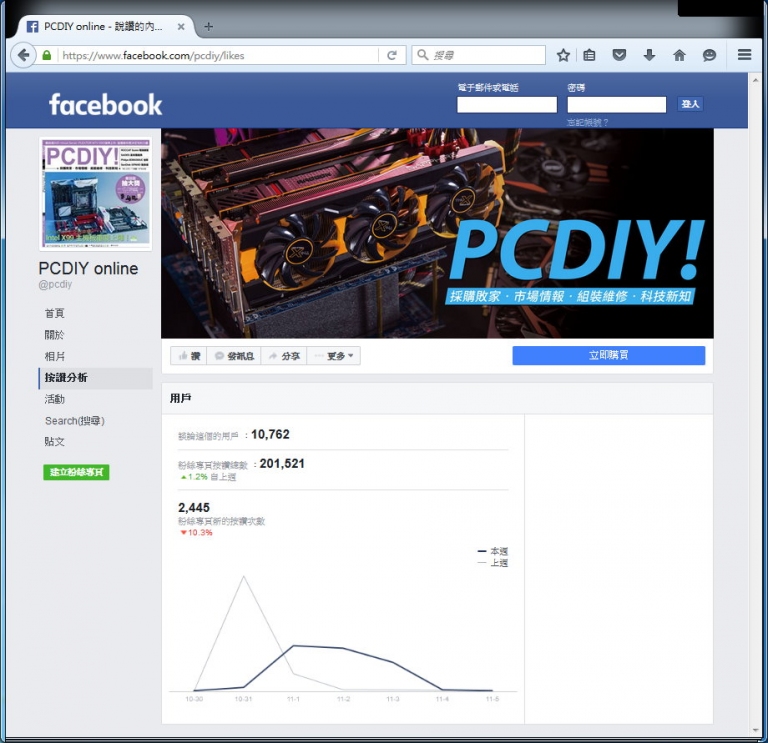Click the 用戶 section header
This screenshot has width=768, height=743.
[x=180, y=398]
